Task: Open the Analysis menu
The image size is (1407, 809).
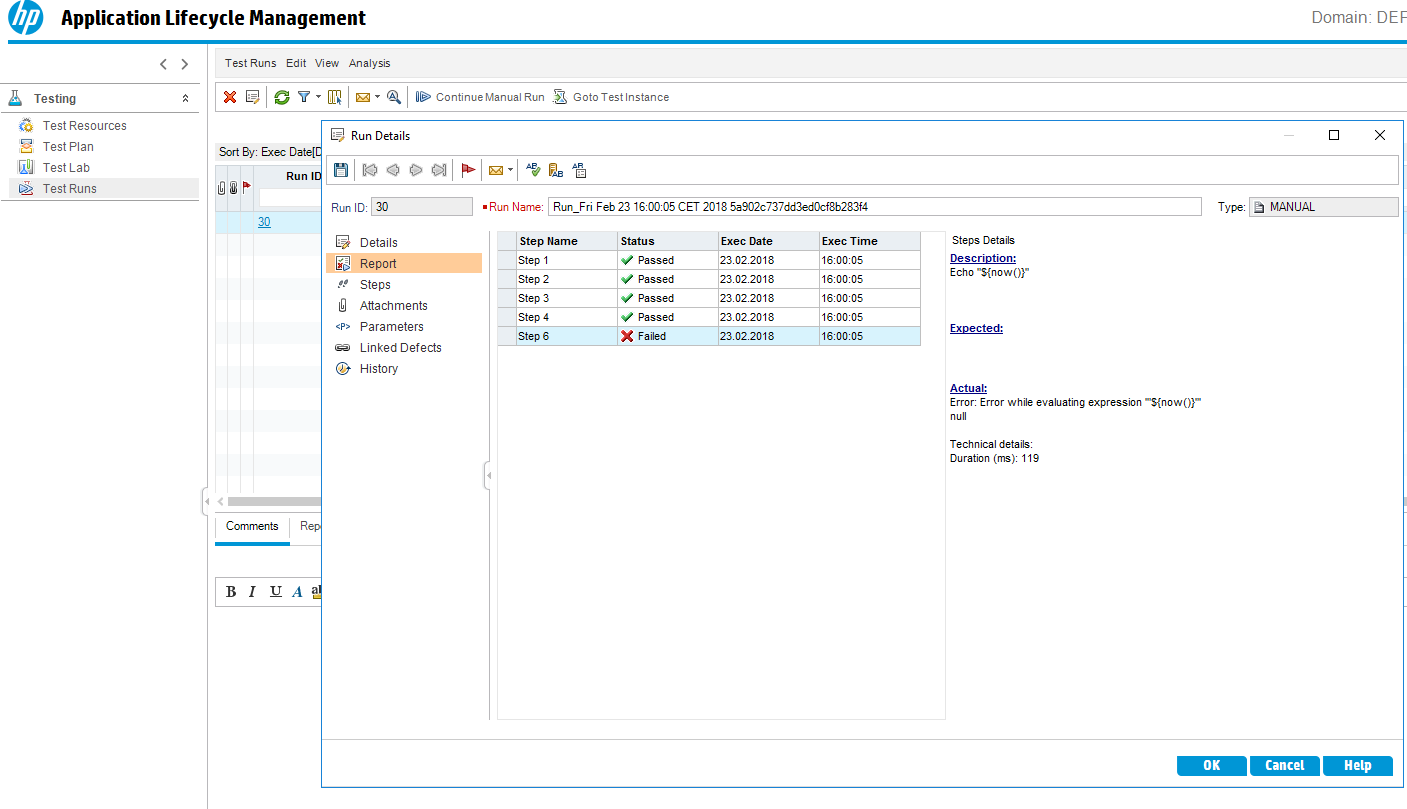Action: click(x=370, y=63)
